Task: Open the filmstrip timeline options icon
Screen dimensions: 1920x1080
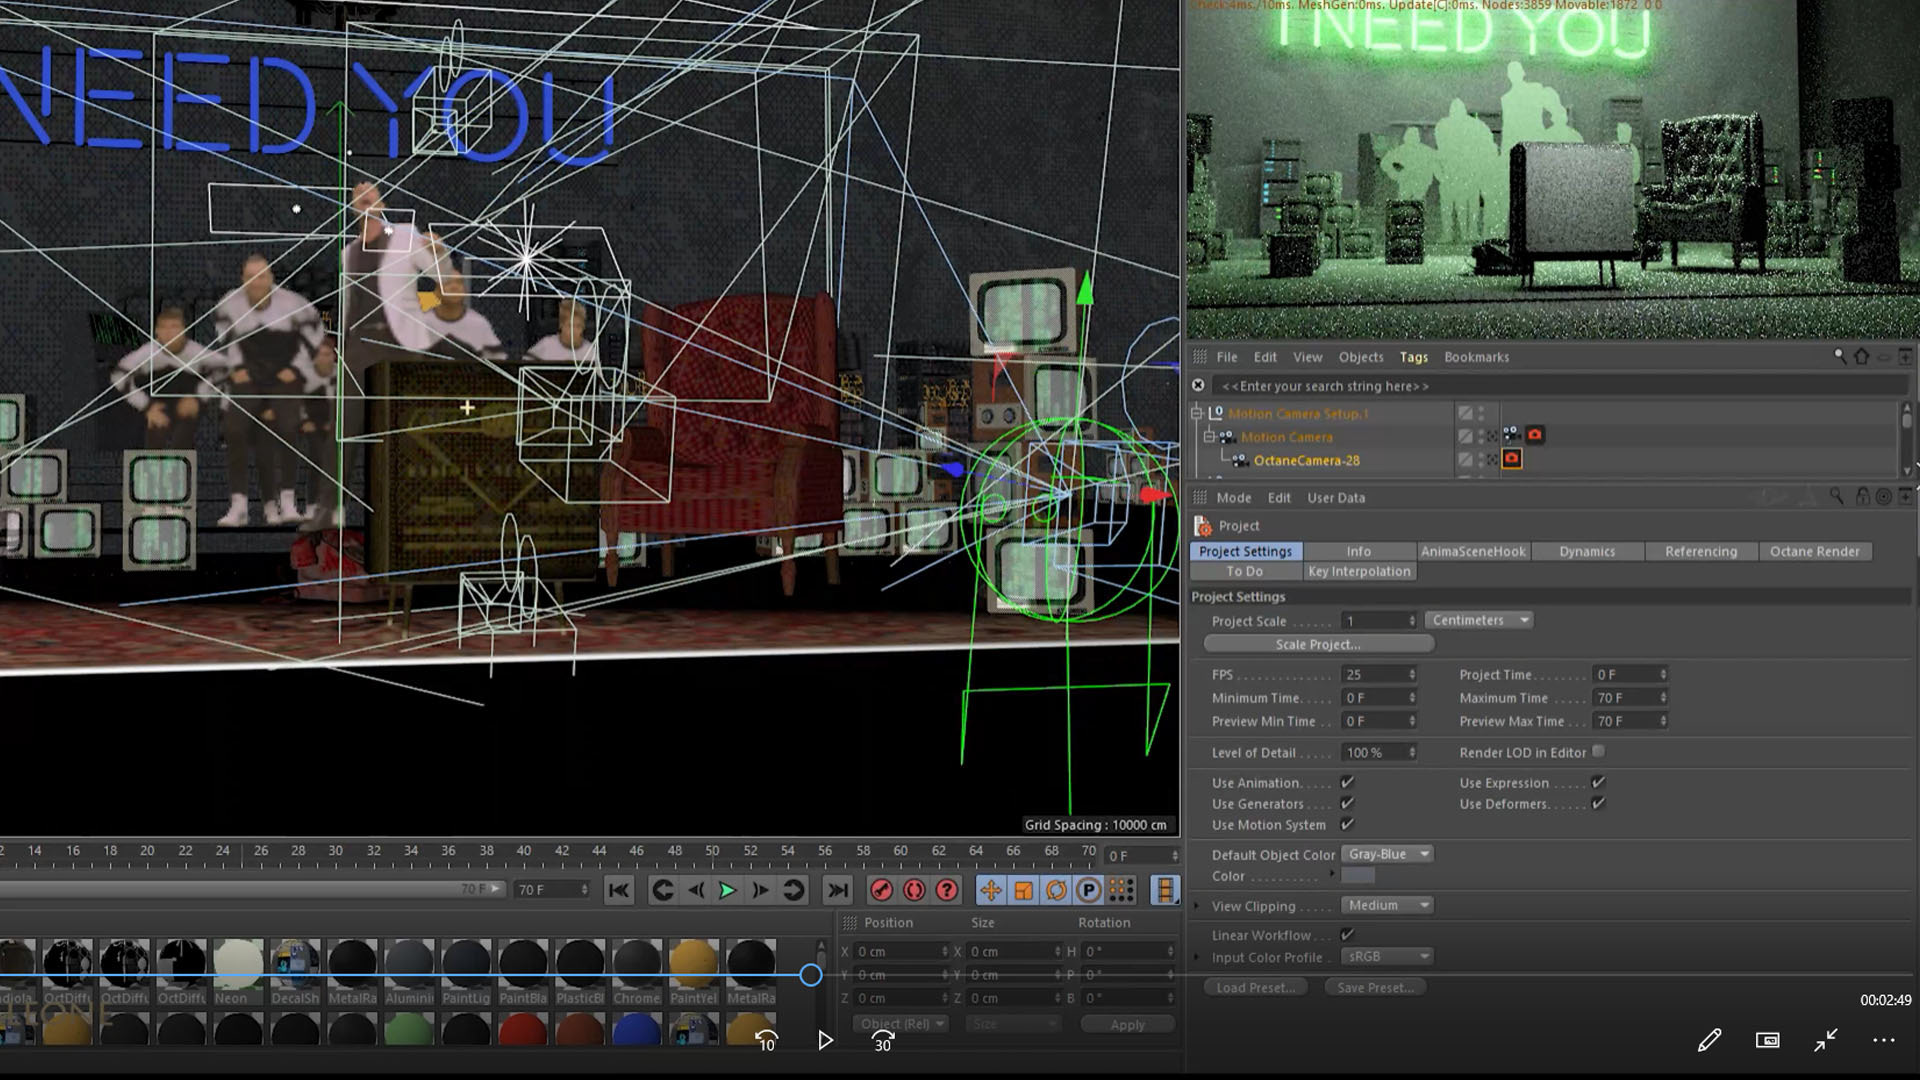Action: tap(1165, 890)
